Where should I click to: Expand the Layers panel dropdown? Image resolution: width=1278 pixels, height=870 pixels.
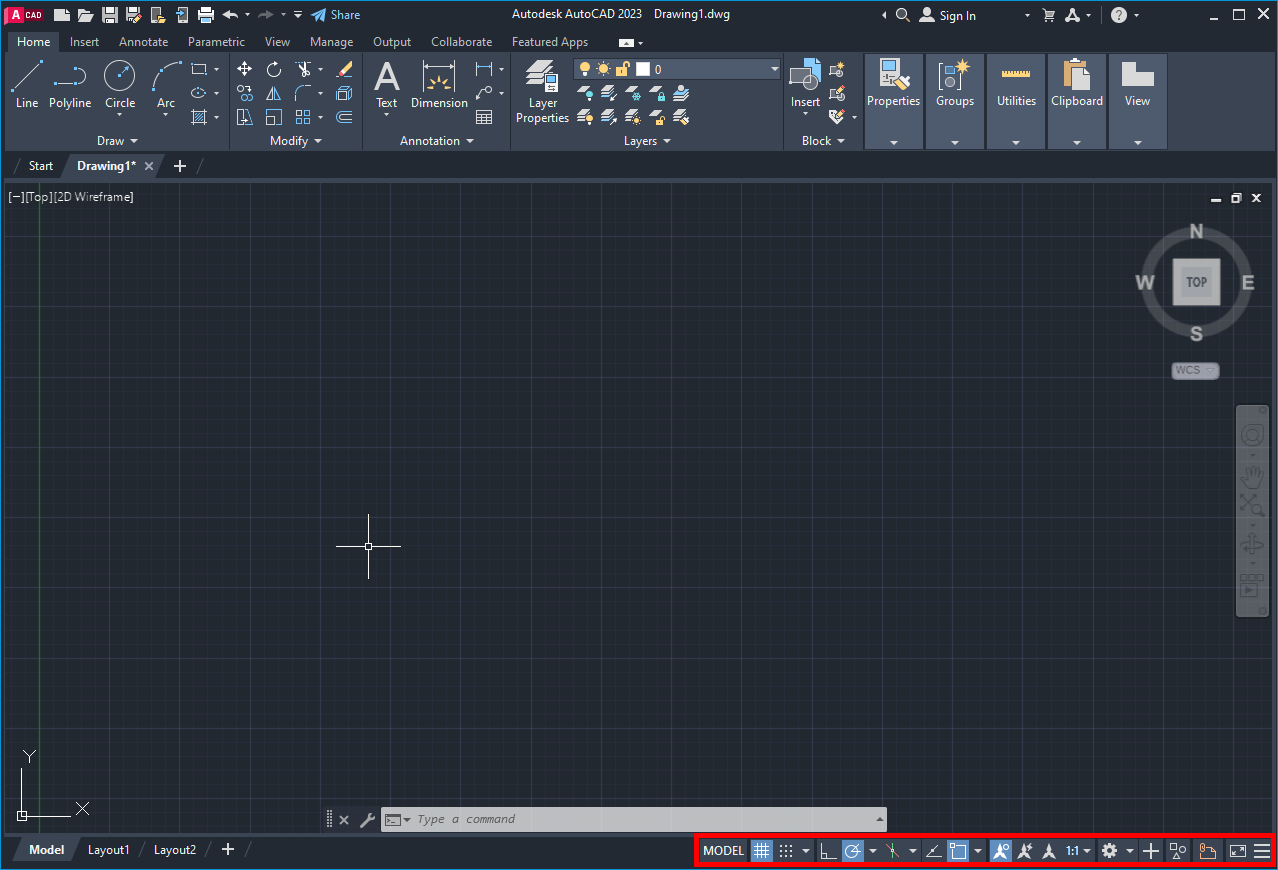647,141
